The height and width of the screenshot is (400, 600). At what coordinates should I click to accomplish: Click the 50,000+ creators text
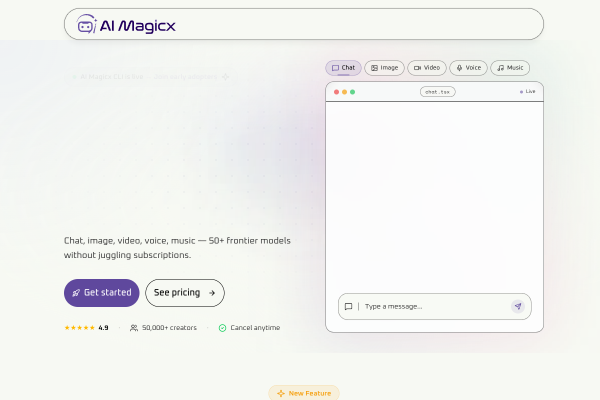click(x=169, y=328)
